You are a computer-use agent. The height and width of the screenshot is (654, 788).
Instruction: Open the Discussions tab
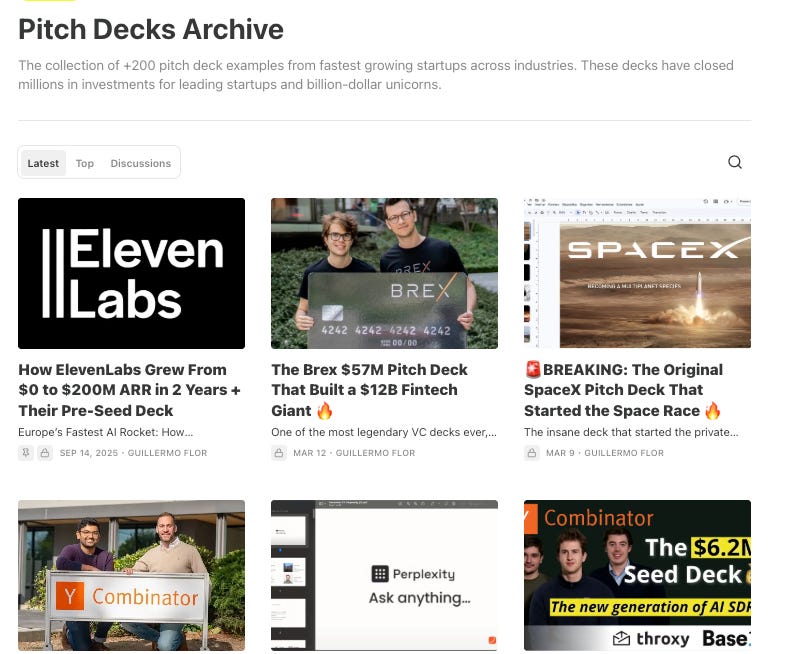[x=141, y=163]
